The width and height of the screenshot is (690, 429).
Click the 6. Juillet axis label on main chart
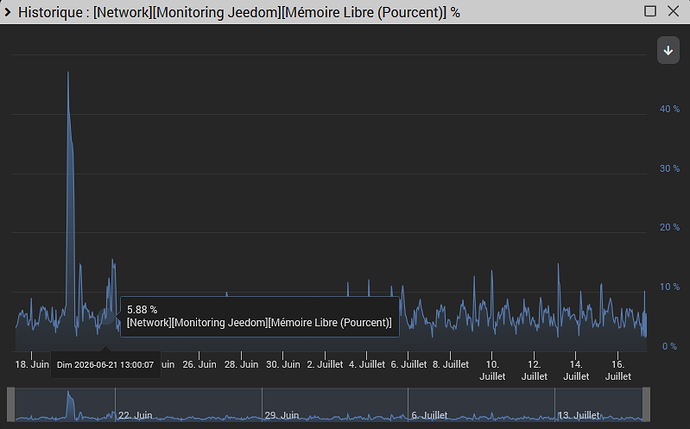[x=408, y=364]
